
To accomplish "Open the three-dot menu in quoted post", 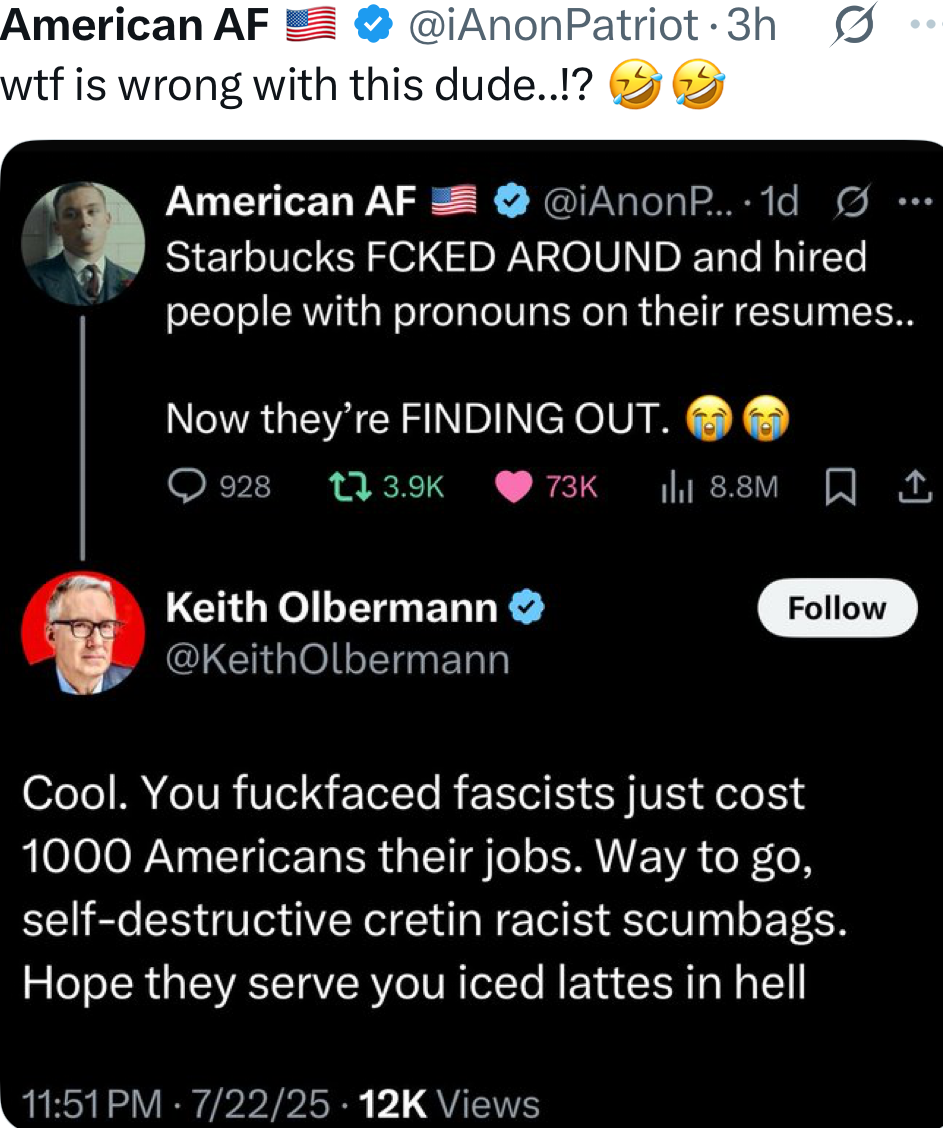I will point(914,201).
